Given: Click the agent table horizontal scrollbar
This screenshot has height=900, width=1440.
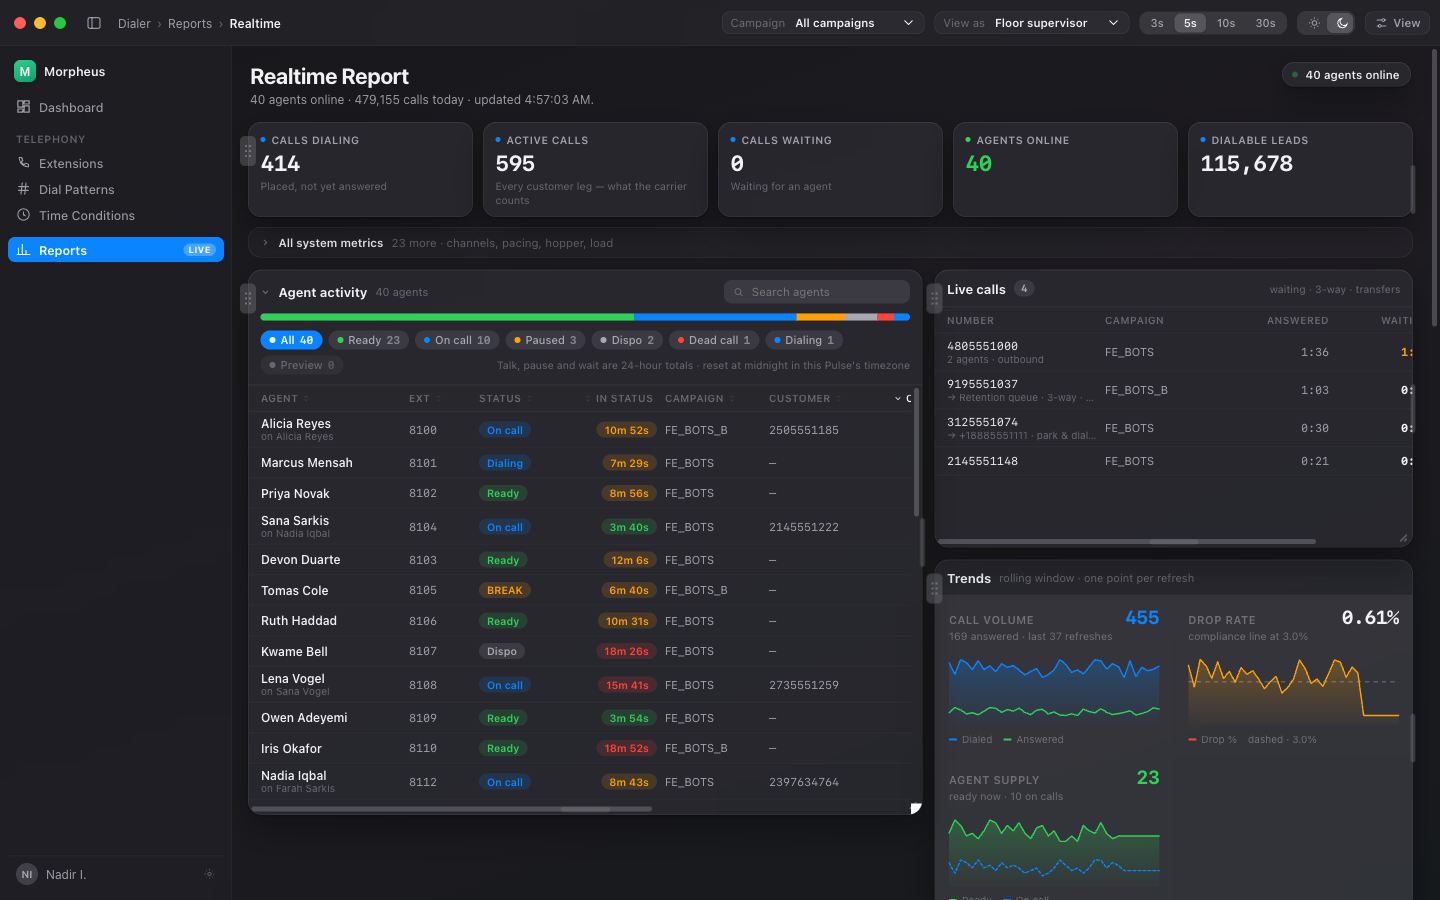Looking at the screenshot, I should pyautogui.click(x=451, y=809).
